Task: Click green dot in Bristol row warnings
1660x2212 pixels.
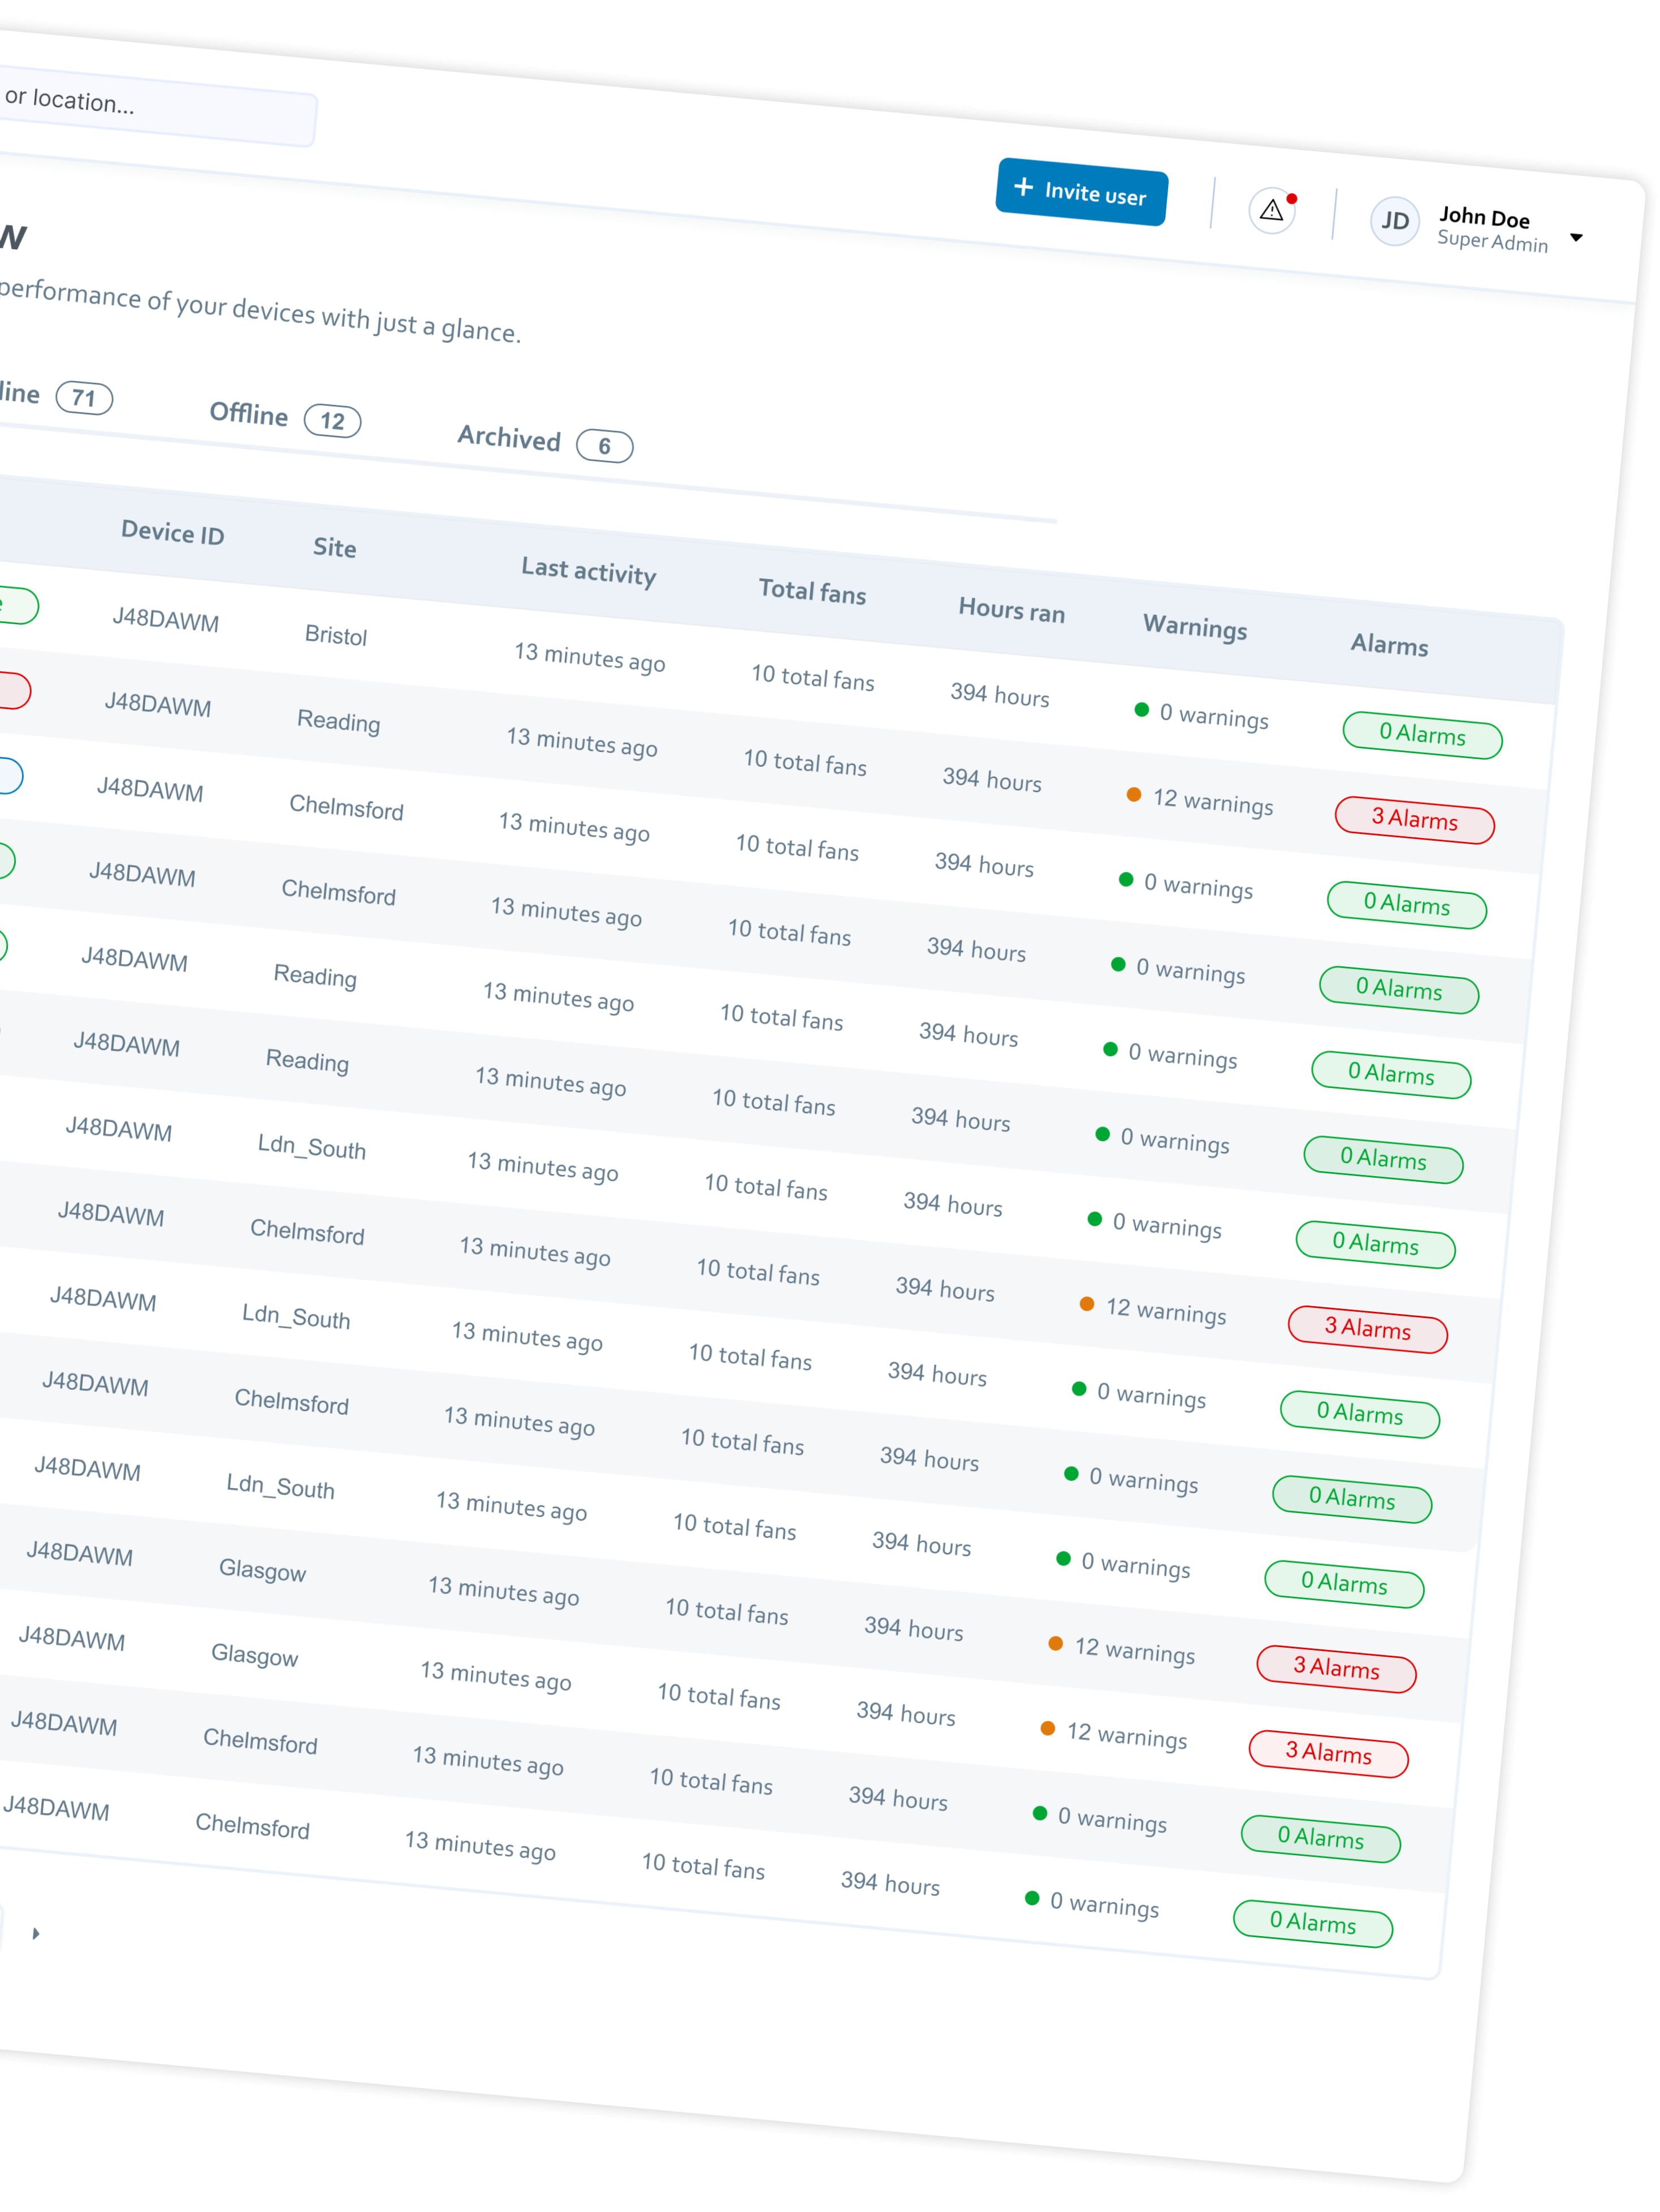Action: [1141, 710]
